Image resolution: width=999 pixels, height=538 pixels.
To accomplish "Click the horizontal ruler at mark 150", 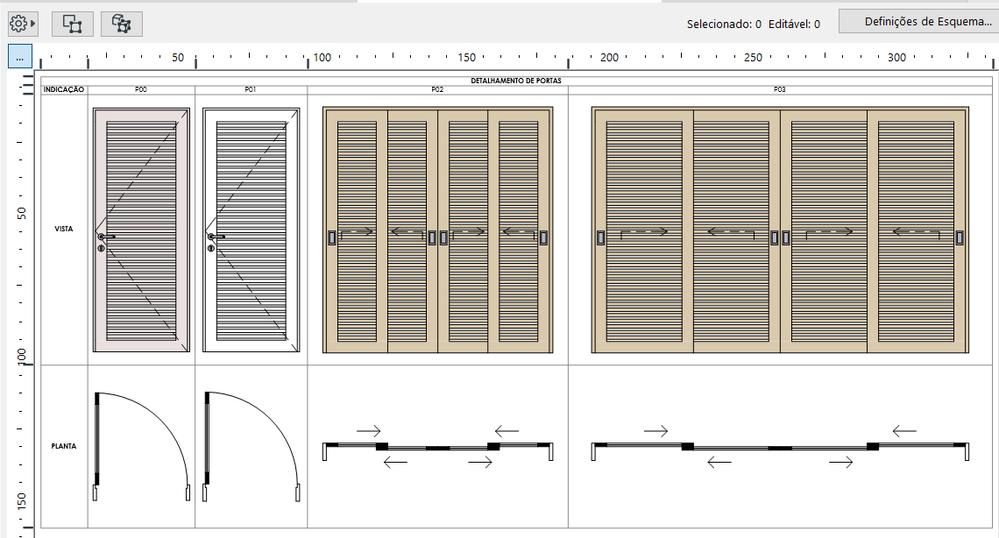I will tap(466, 57).
